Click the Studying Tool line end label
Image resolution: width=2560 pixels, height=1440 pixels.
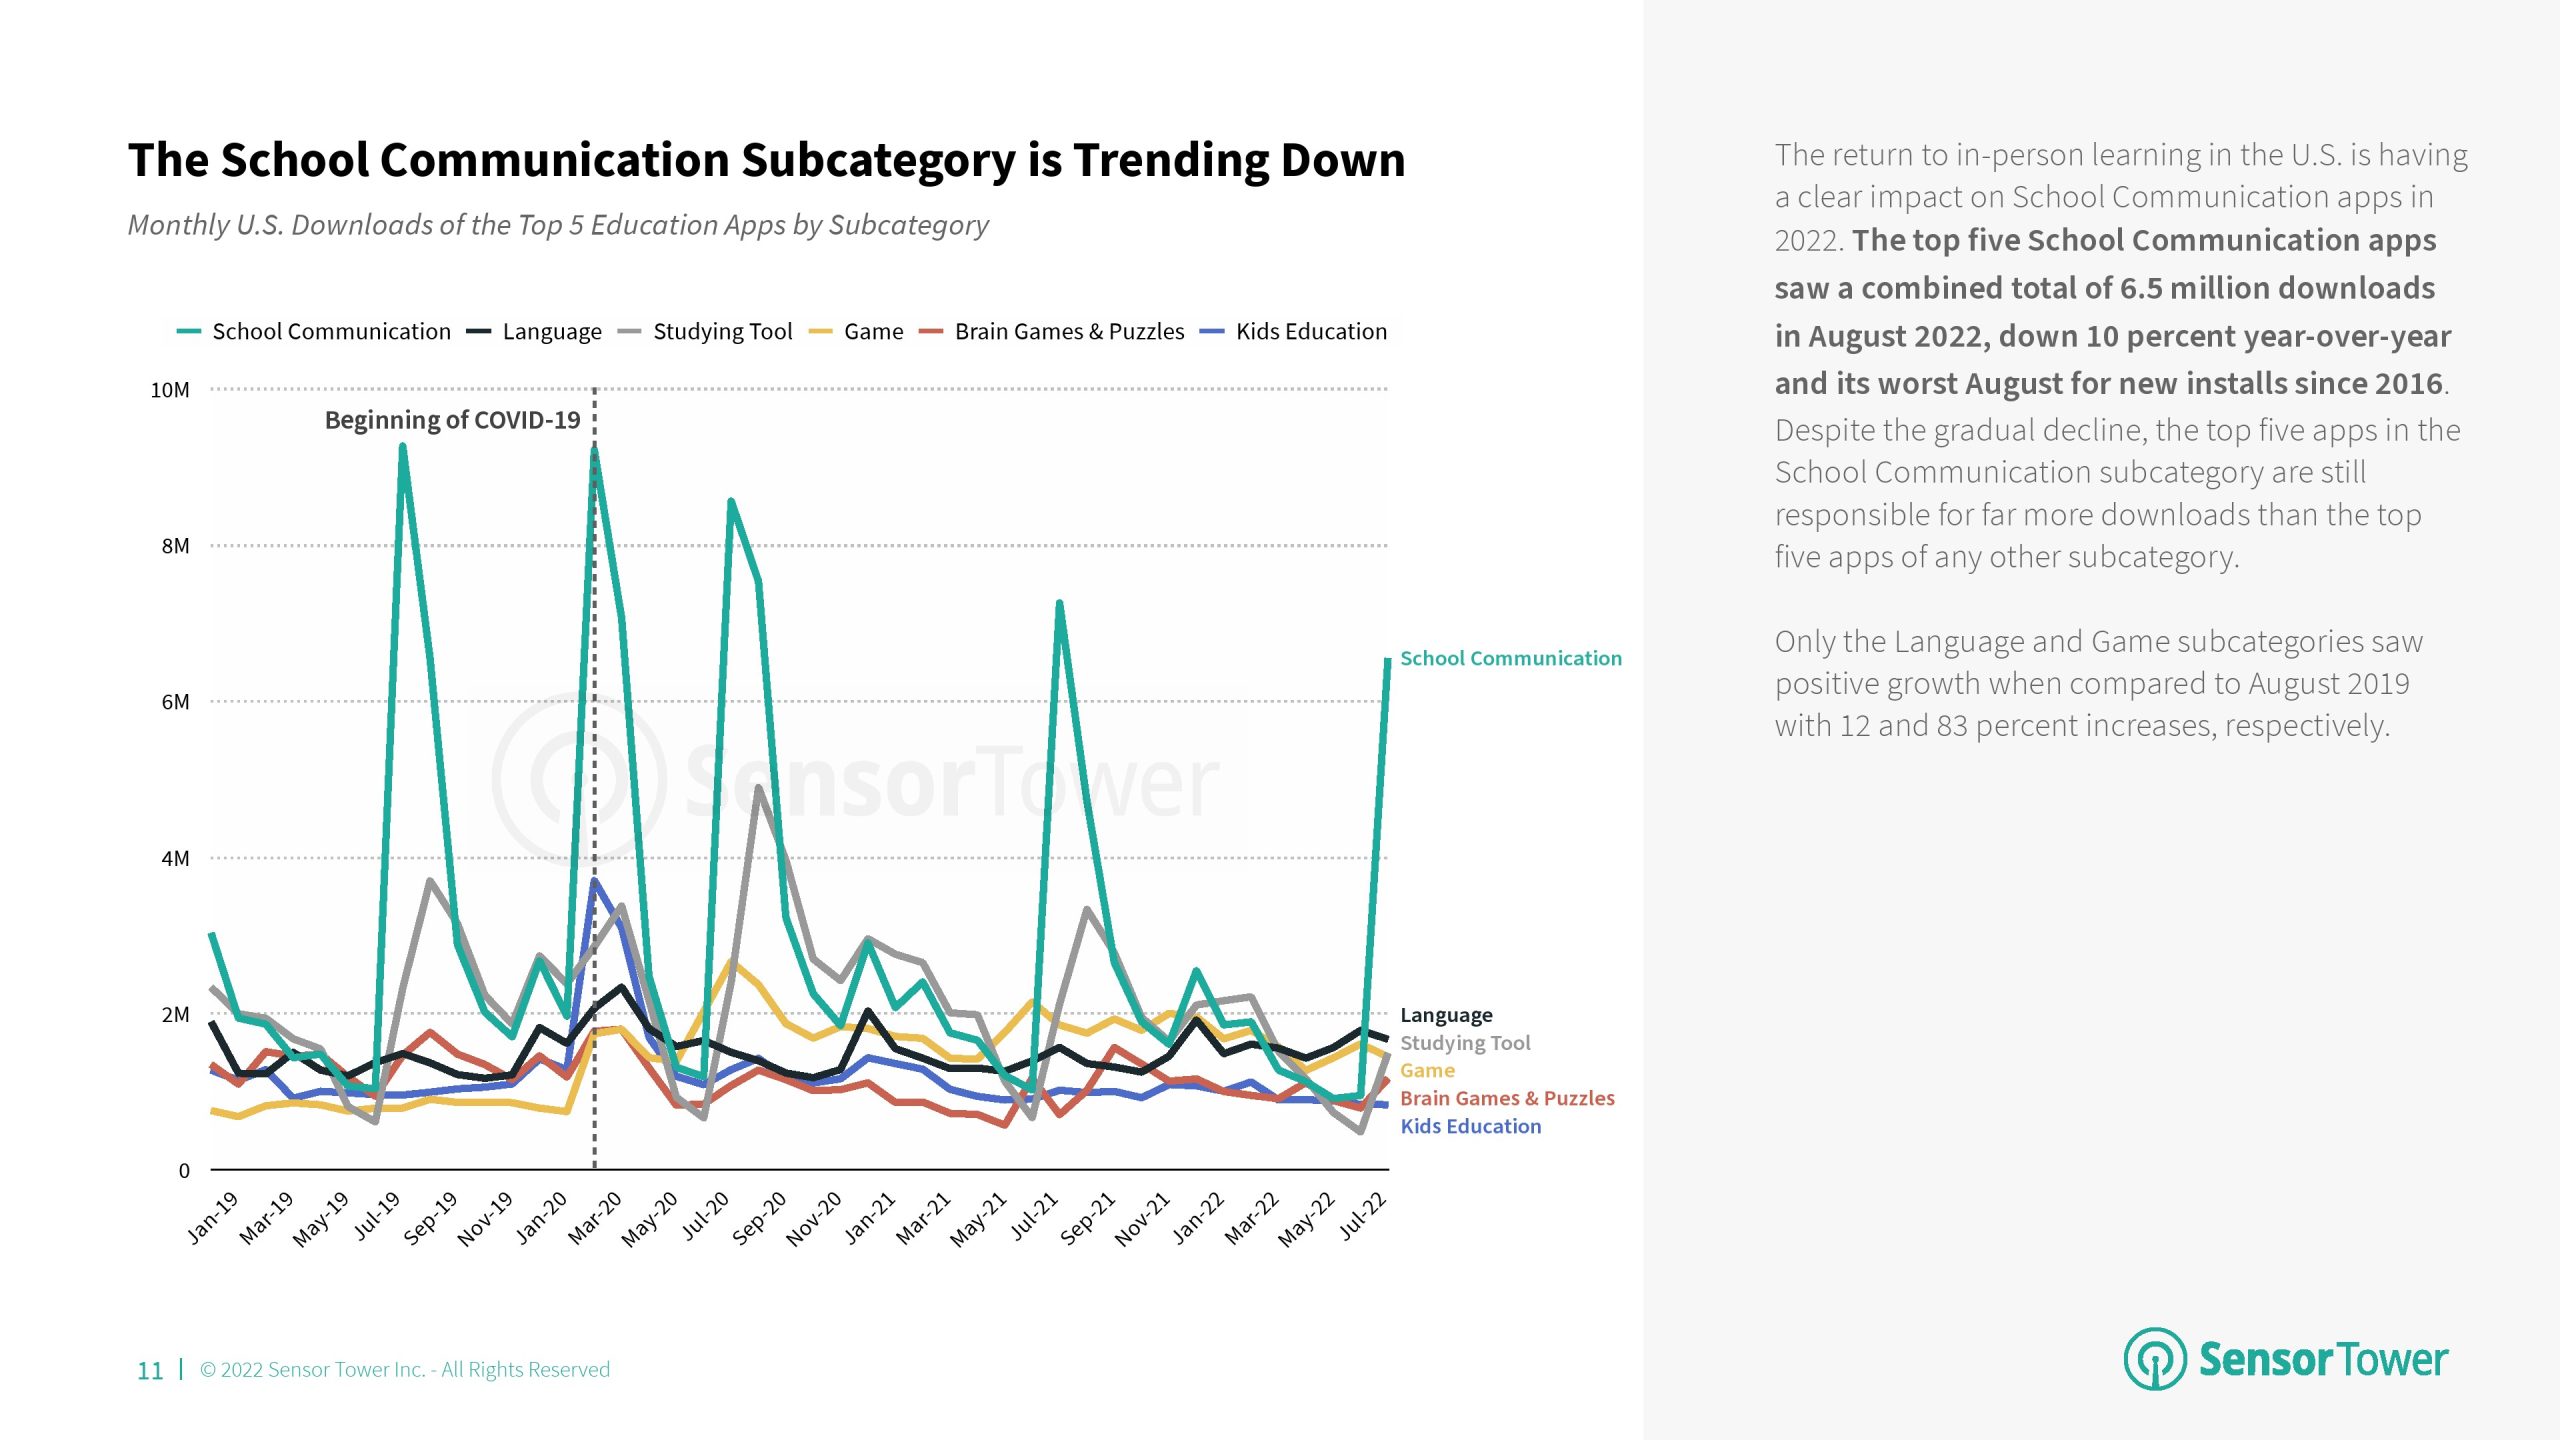point(1465,1043)
